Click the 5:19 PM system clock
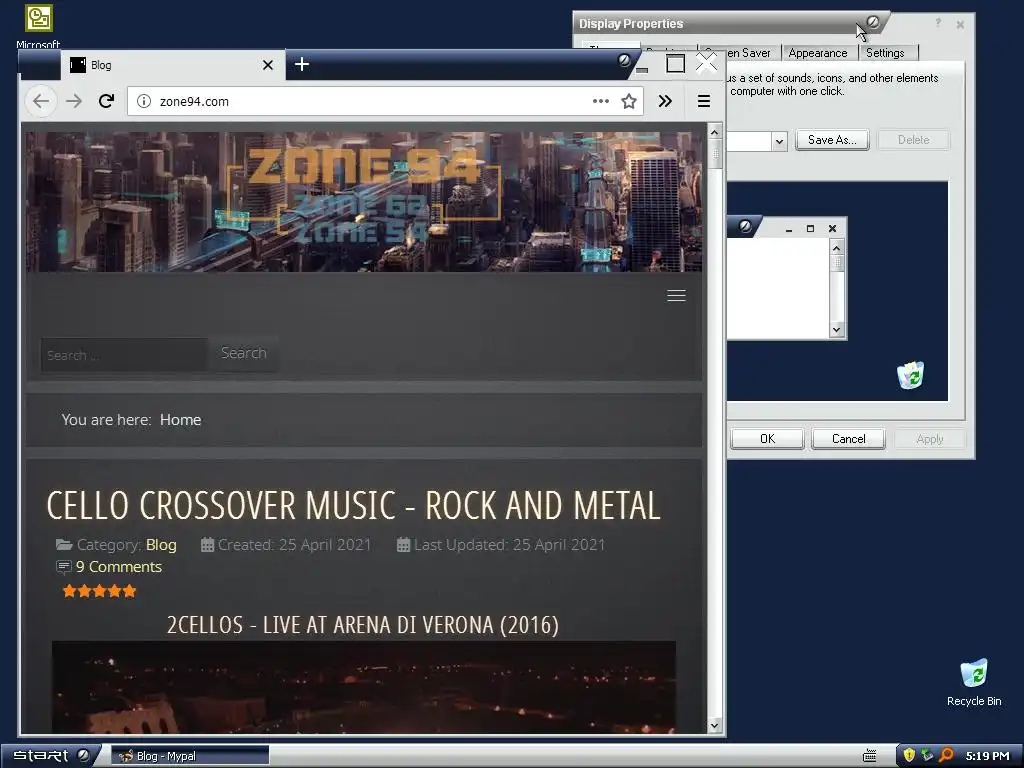The height and width of the screenshot is (768, 1024). (x=987, y=756)
